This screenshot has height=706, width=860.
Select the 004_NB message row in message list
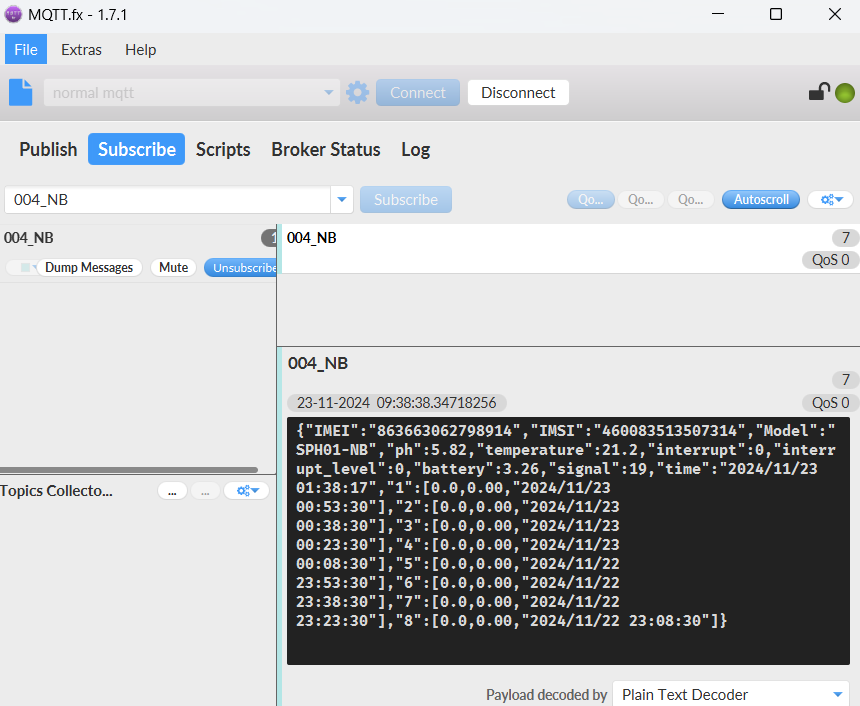coord(570,248)
